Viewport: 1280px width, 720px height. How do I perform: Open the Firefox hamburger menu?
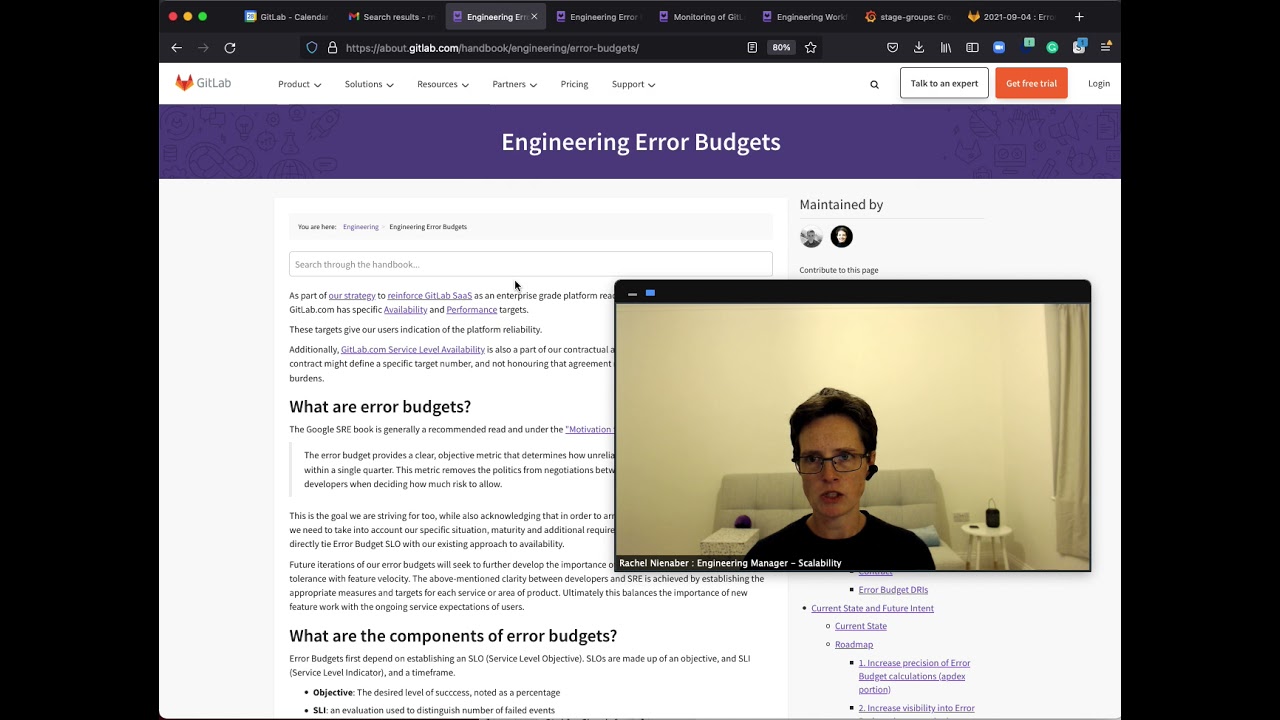coord(1106,48)
